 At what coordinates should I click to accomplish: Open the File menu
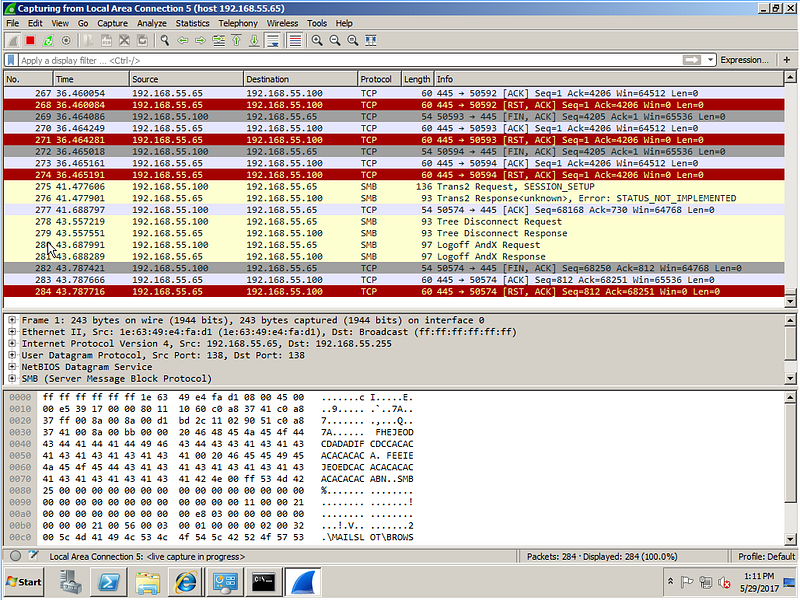point(13,23)
